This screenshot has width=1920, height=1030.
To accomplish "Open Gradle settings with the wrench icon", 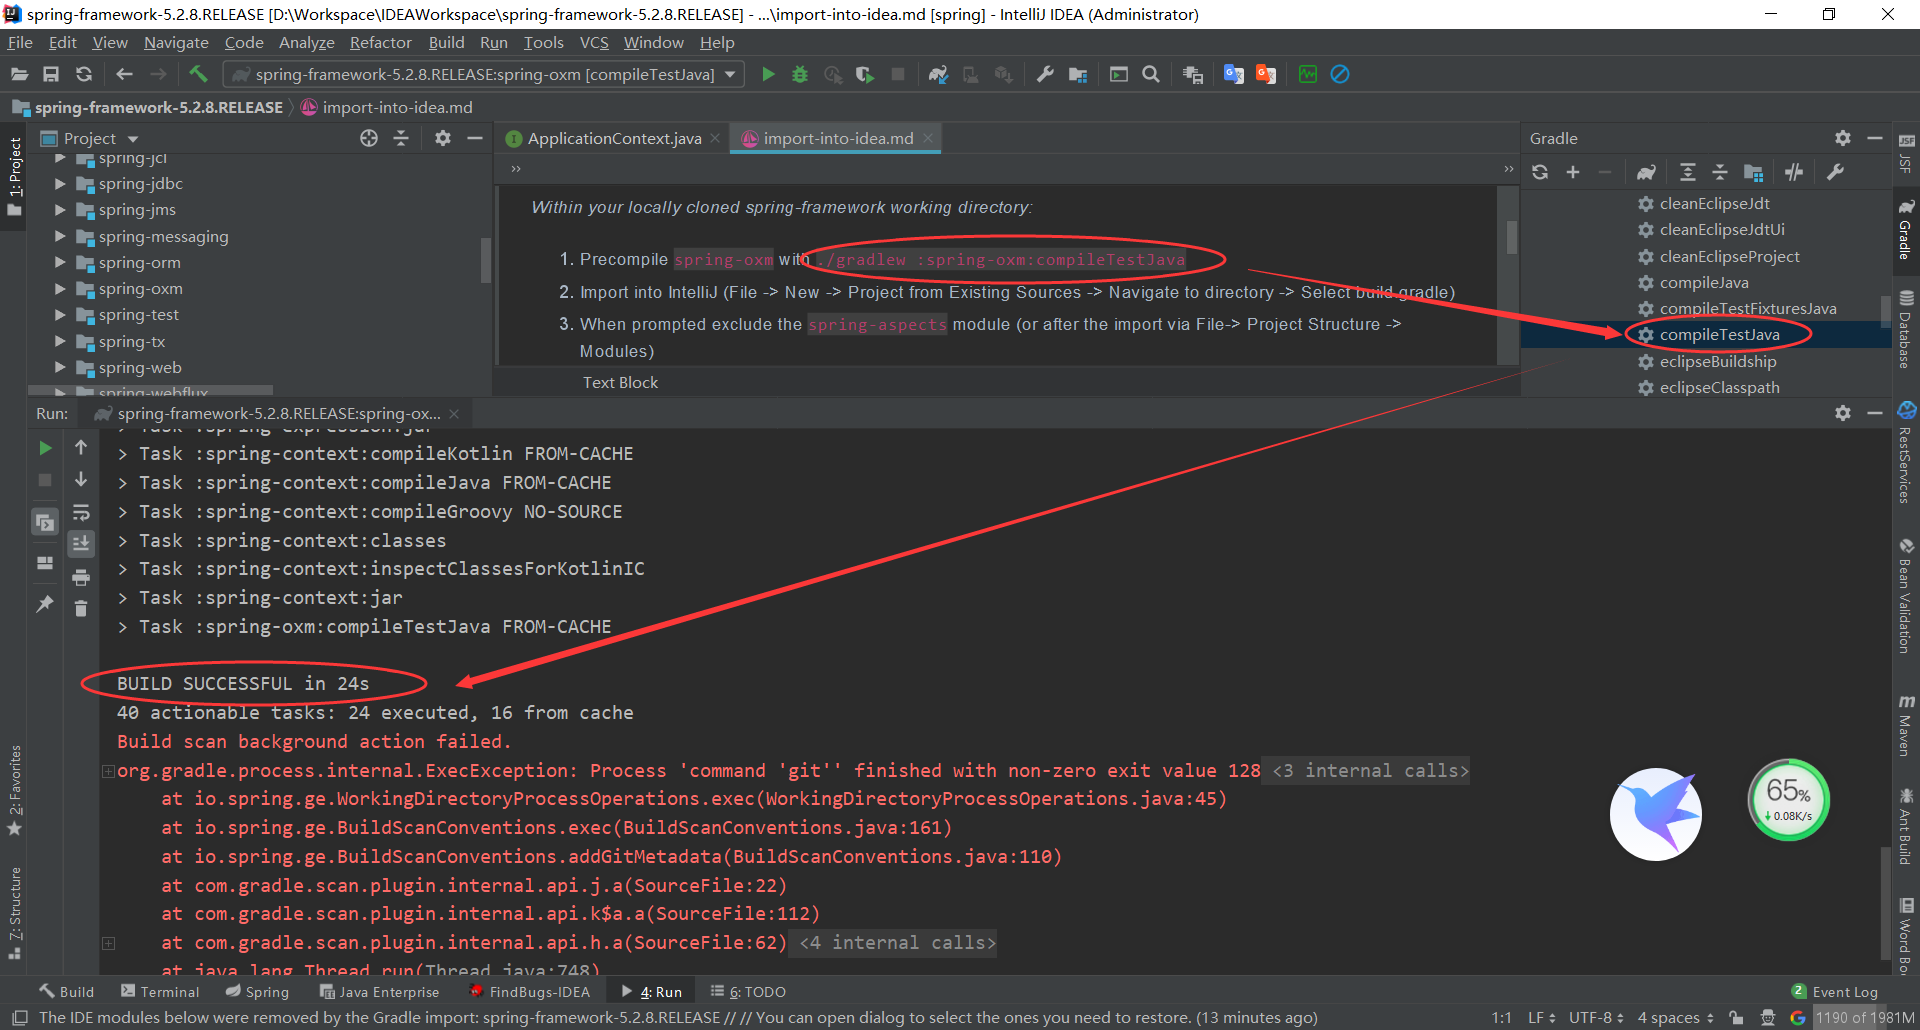I will [x=1835, y=172].
